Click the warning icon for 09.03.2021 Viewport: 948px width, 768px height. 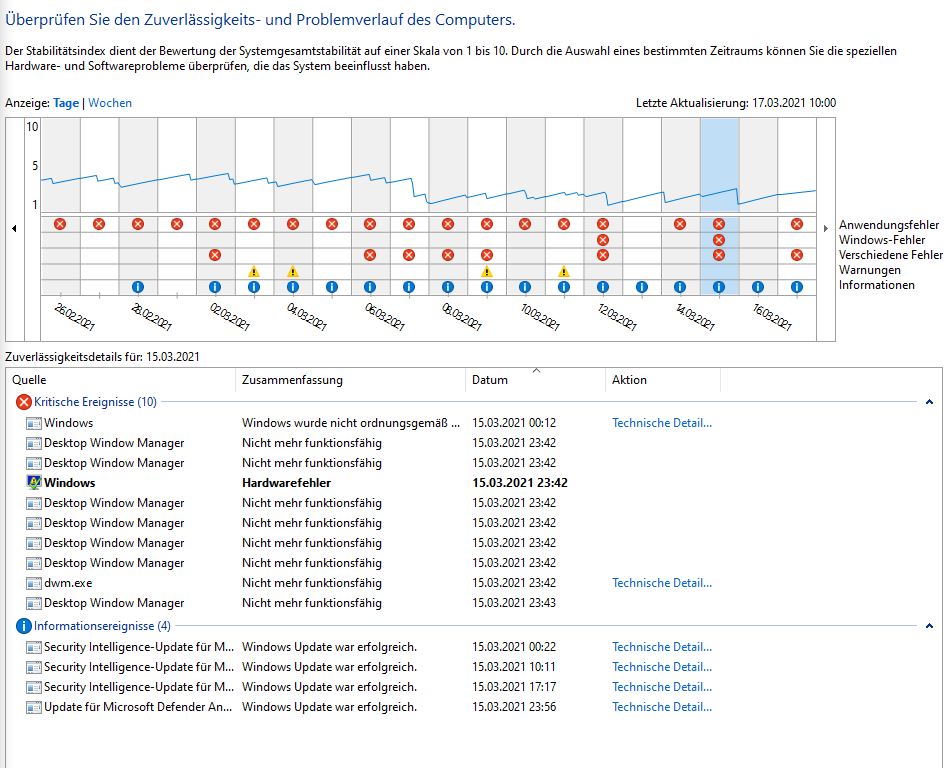(487, 271)
